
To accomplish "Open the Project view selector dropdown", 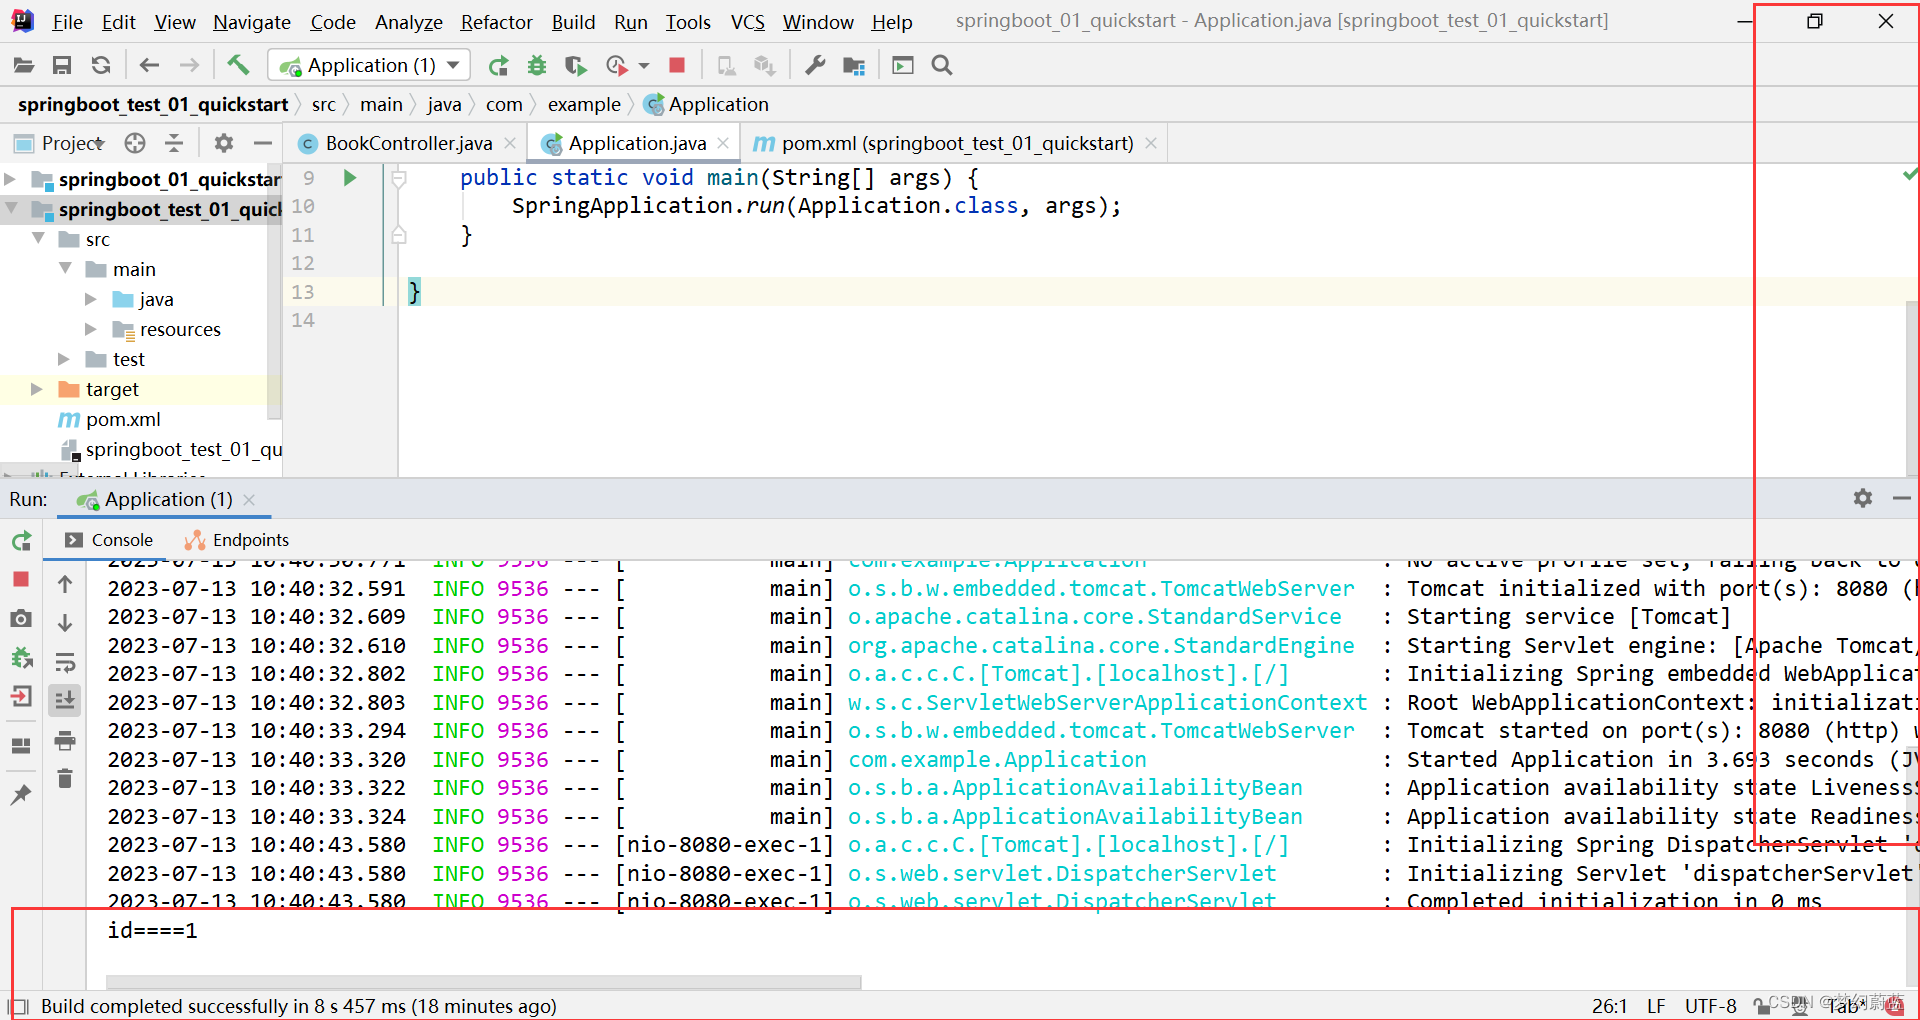I will point(60,143).
